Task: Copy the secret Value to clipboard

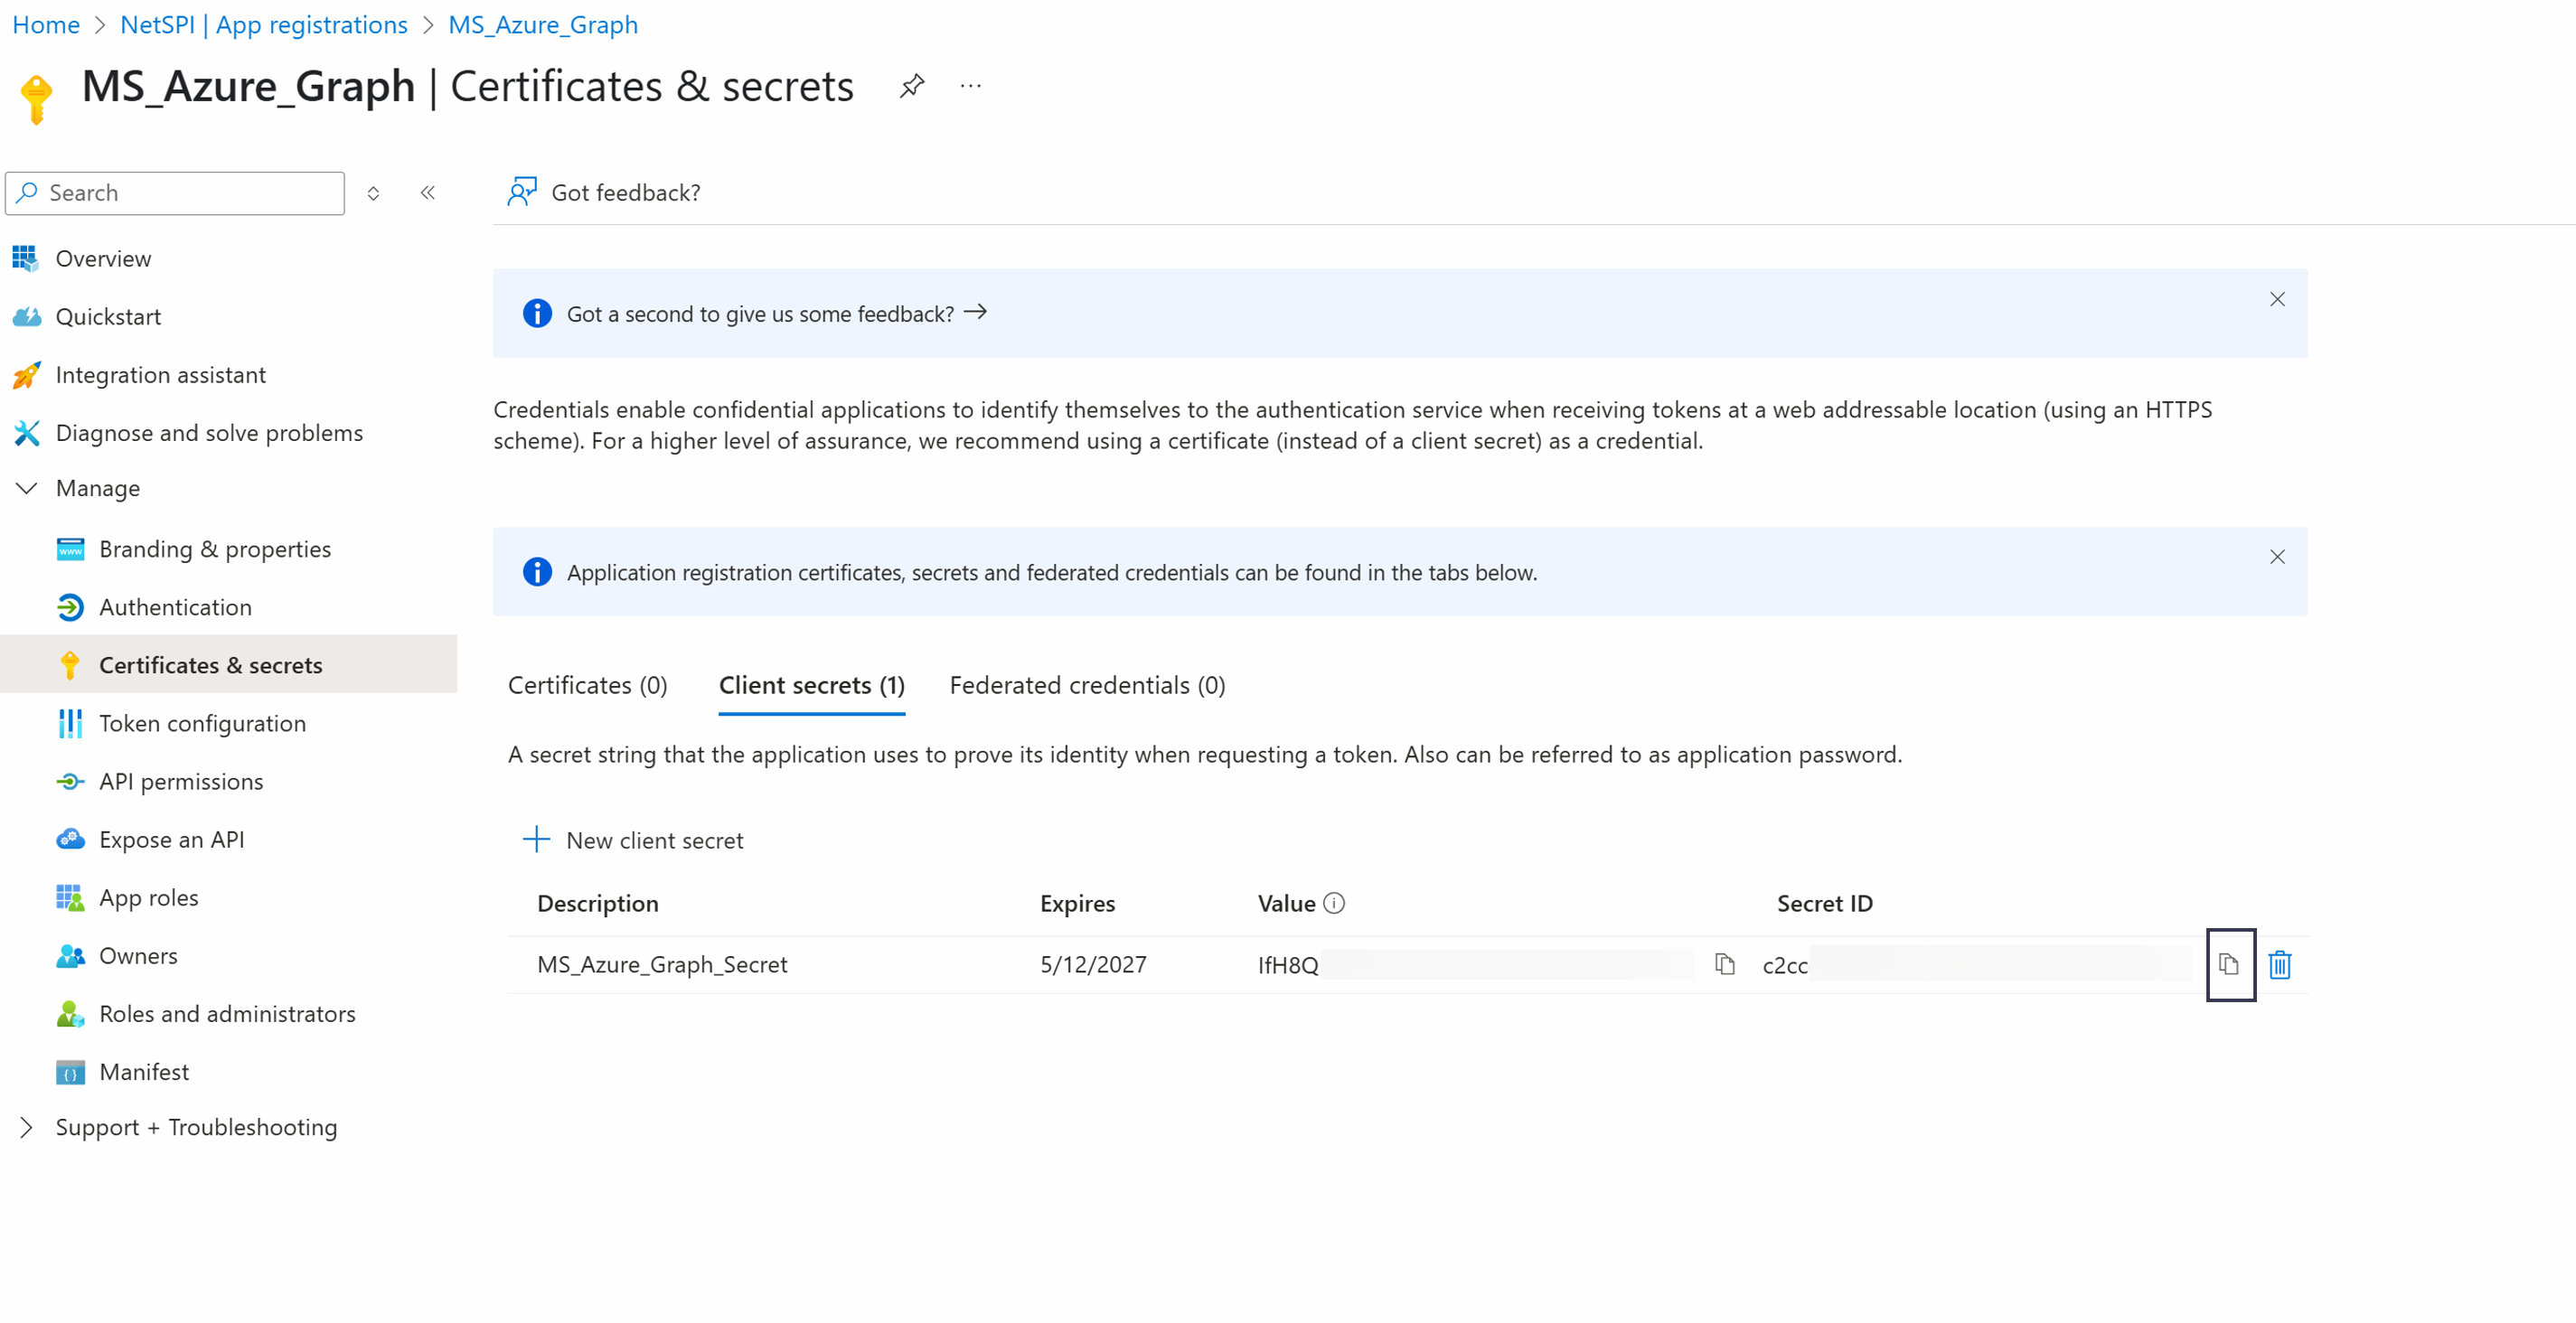Action: [1724, 964]
